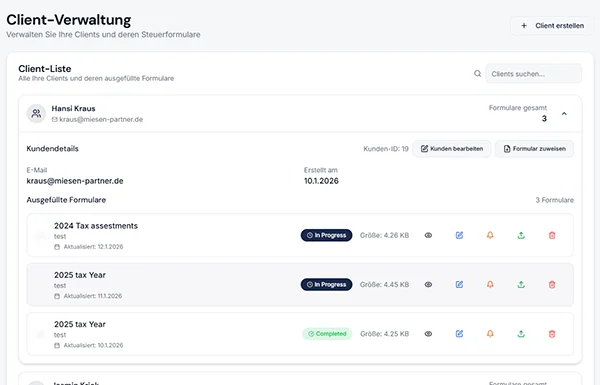Edit the 2024 Tax assestments form
Screen dimensions: 600x385
459,235
